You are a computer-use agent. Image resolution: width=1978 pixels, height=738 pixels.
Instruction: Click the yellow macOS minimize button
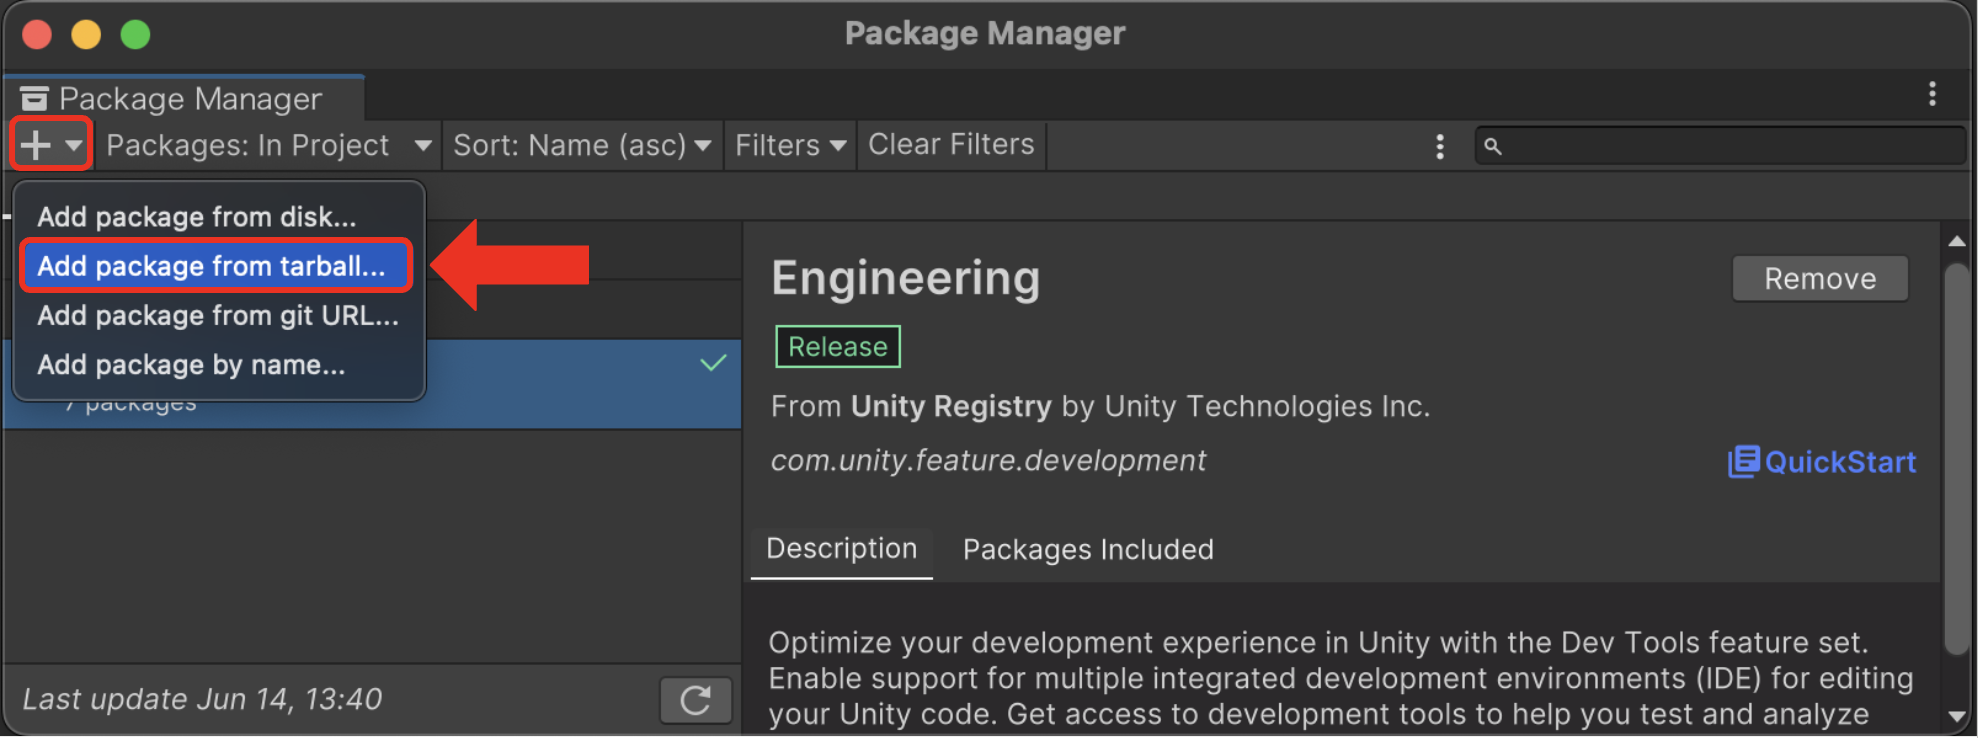pyautogui.click(x=86, y=35)
